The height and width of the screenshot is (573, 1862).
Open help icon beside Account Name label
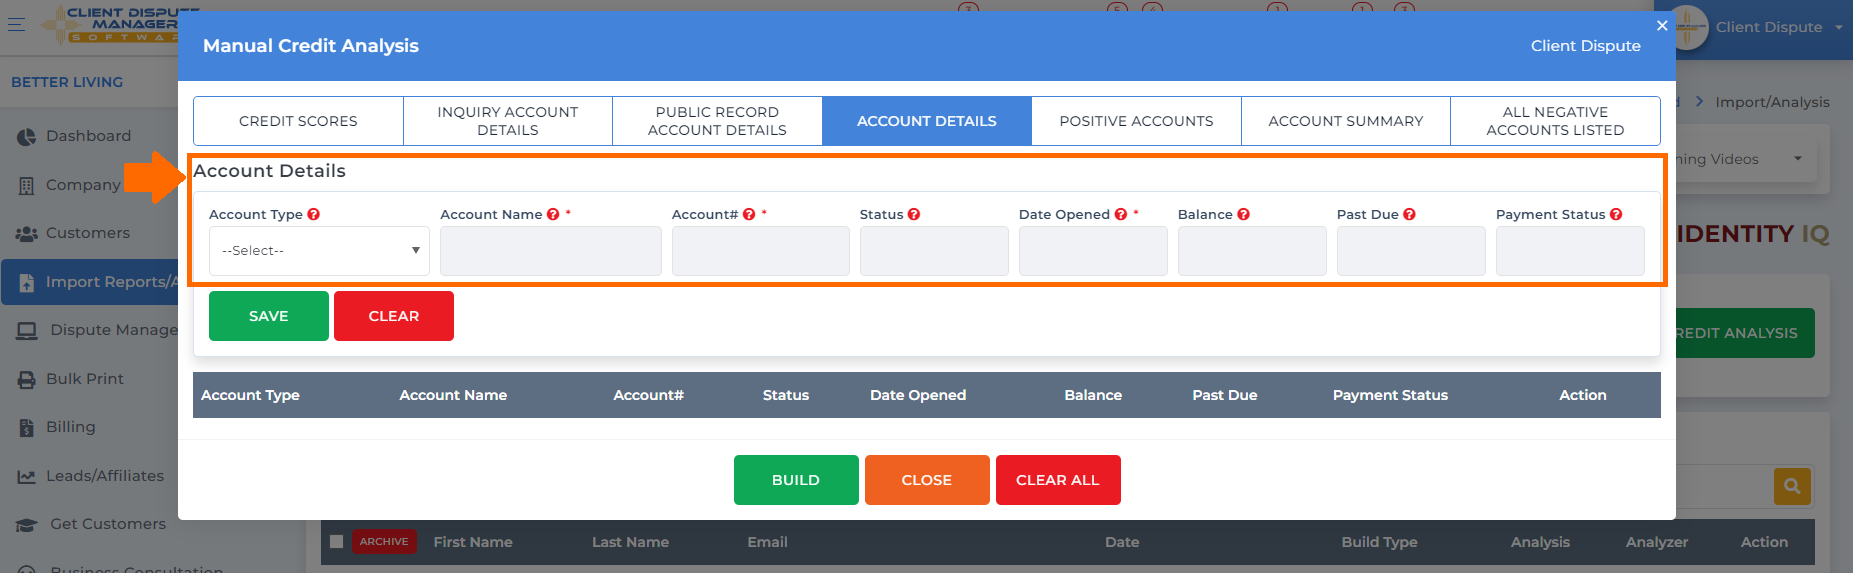[x=553, y=214]
